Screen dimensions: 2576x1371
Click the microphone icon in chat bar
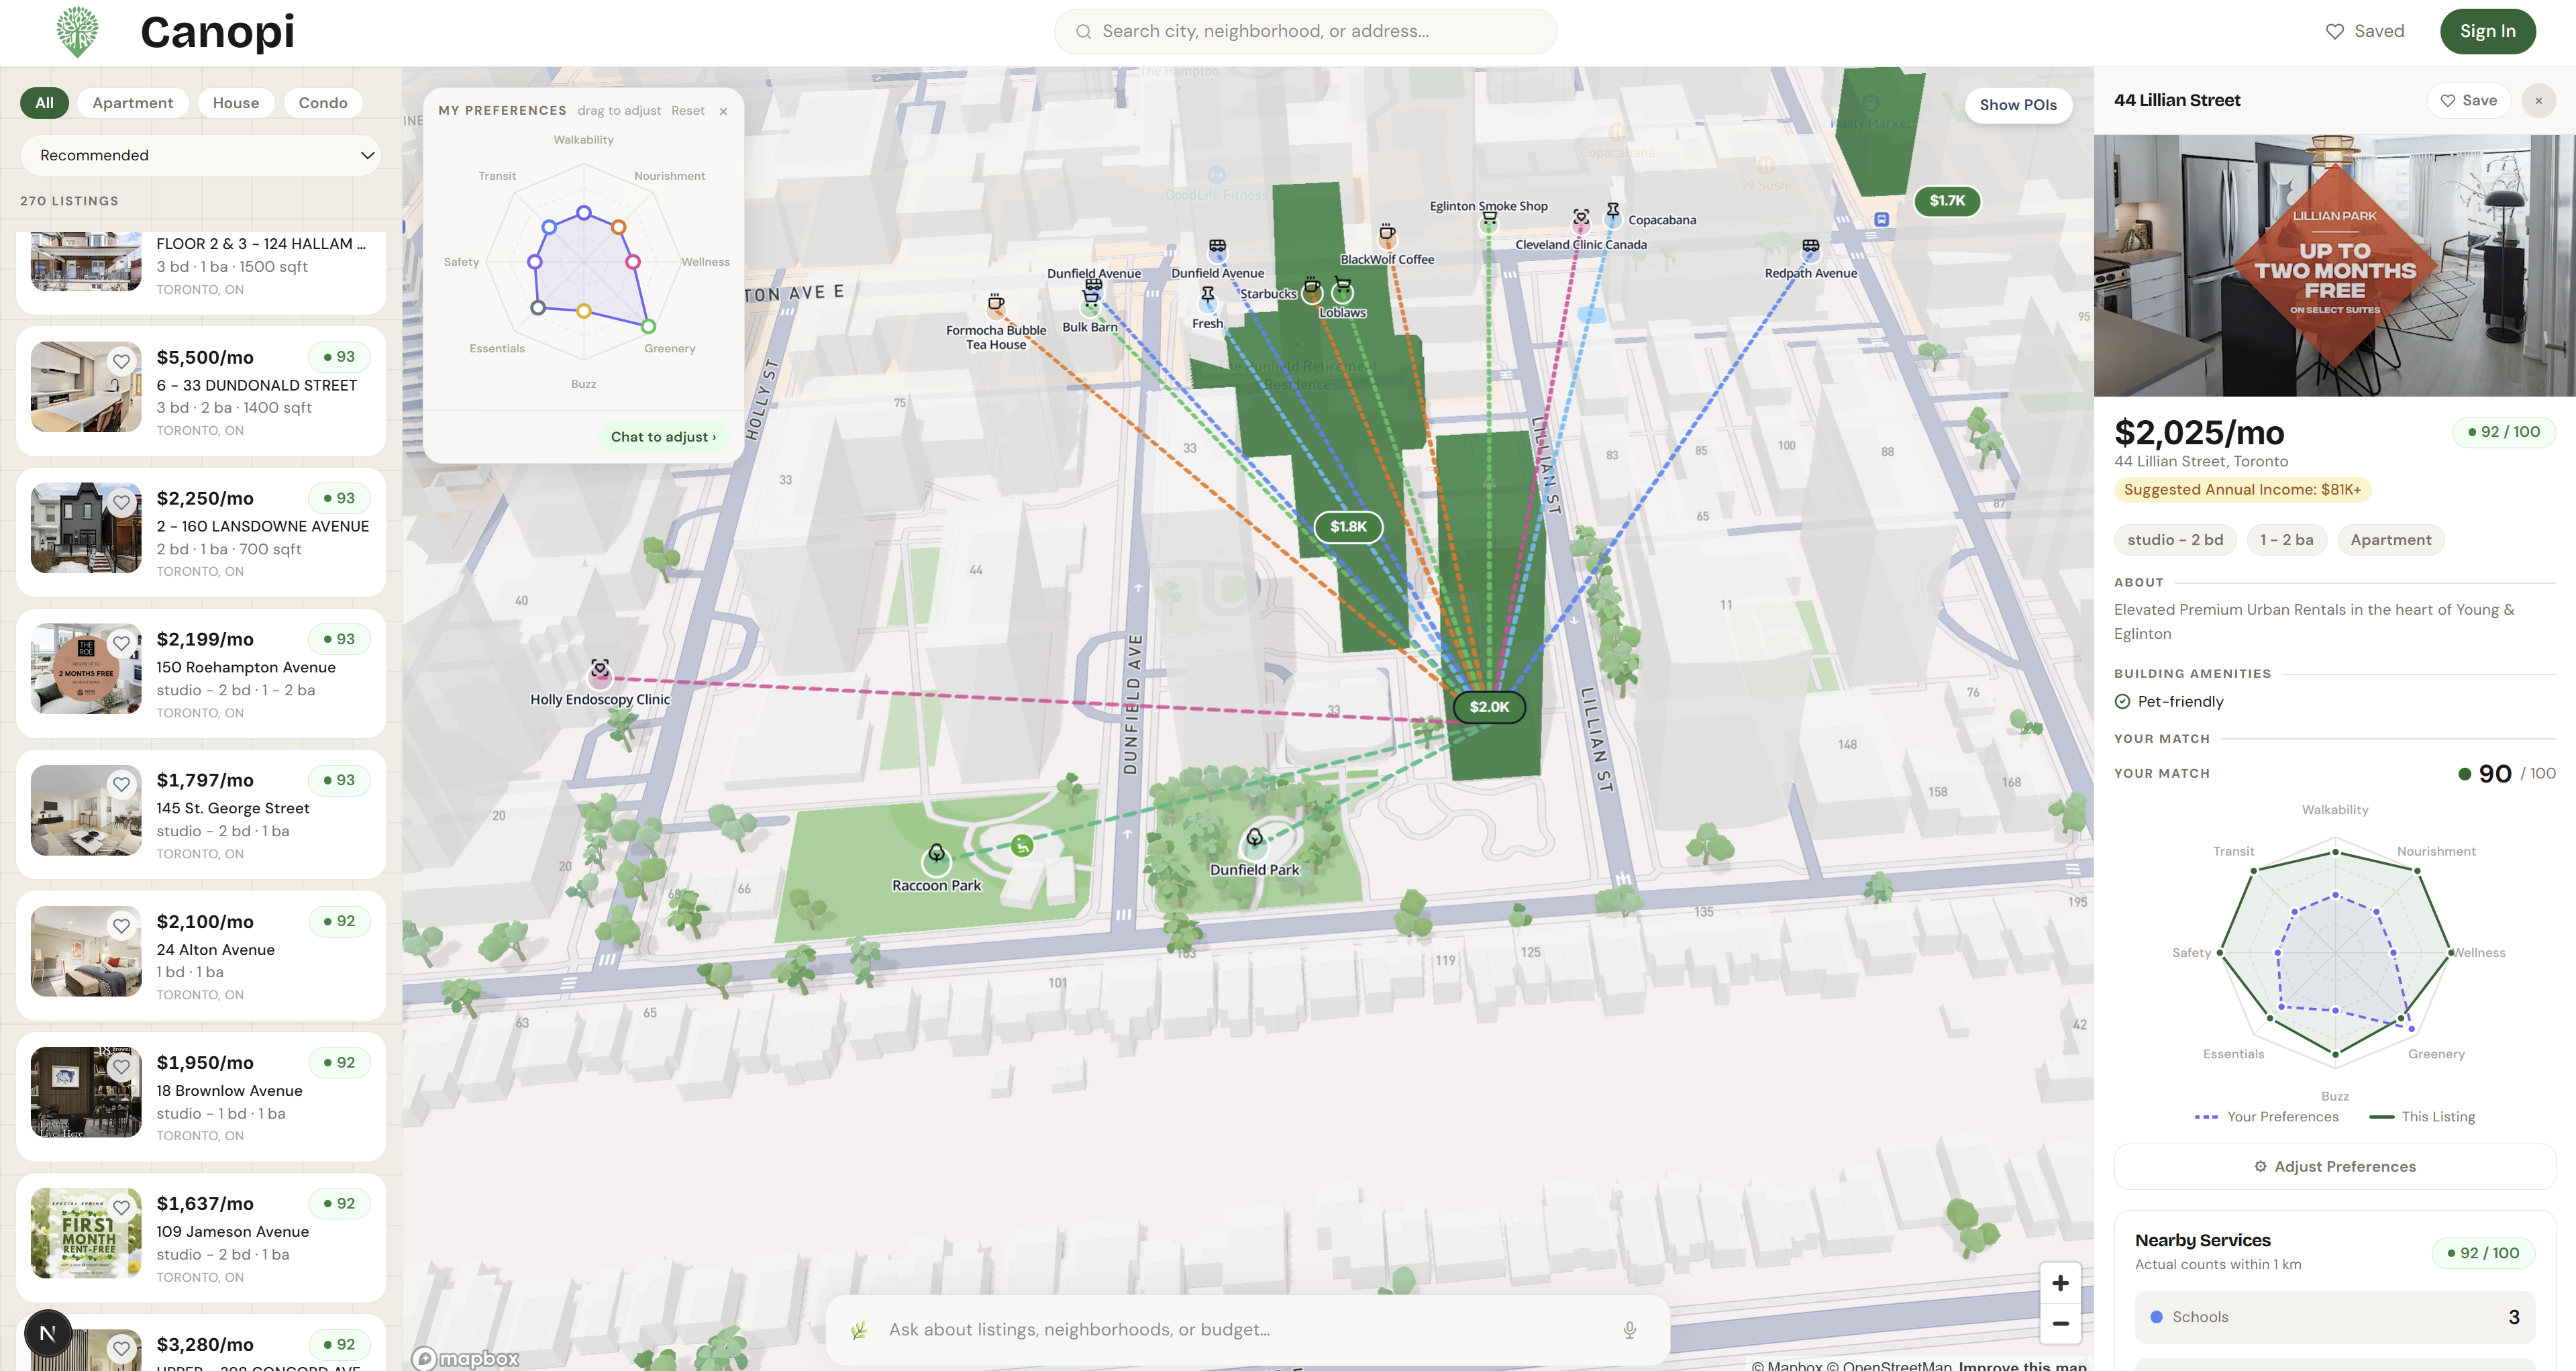coord(1629,1329)
